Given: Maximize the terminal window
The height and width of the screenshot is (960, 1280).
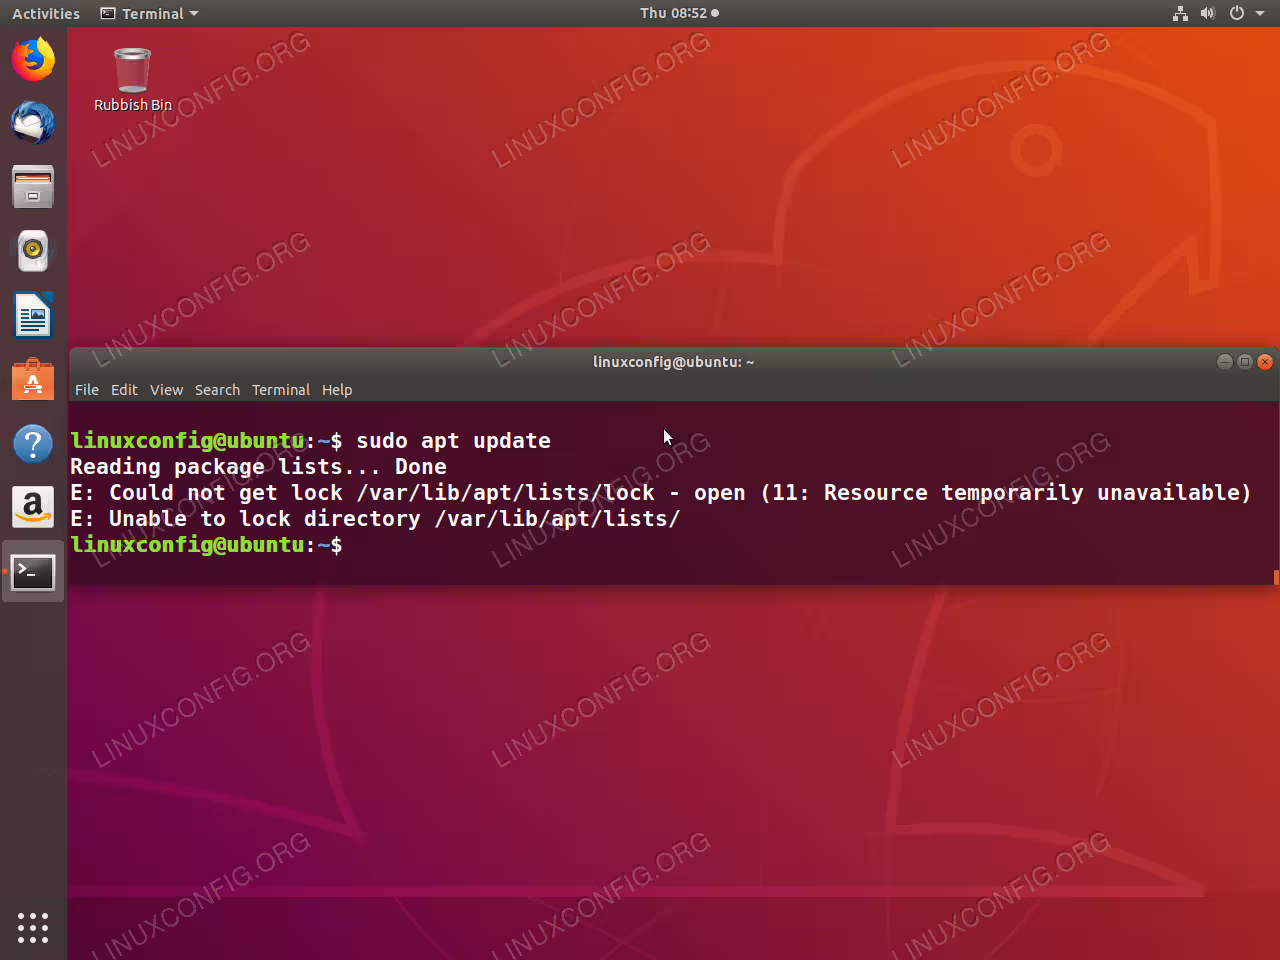Looking at the screenshot, I should point(1245,362).
